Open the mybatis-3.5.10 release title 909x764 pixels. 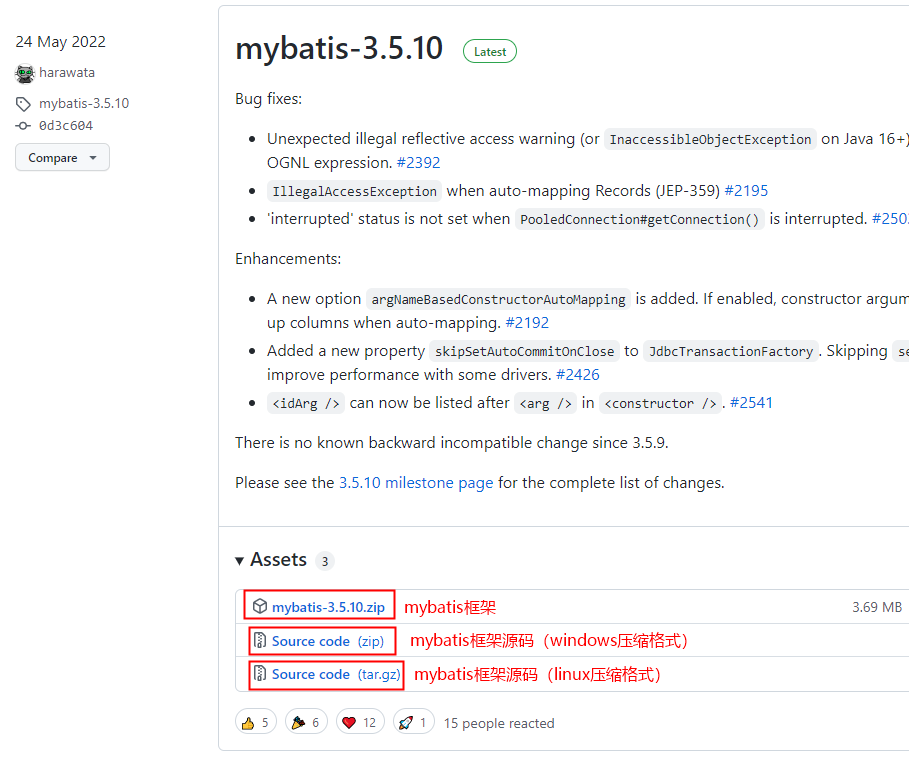point(339,48)
